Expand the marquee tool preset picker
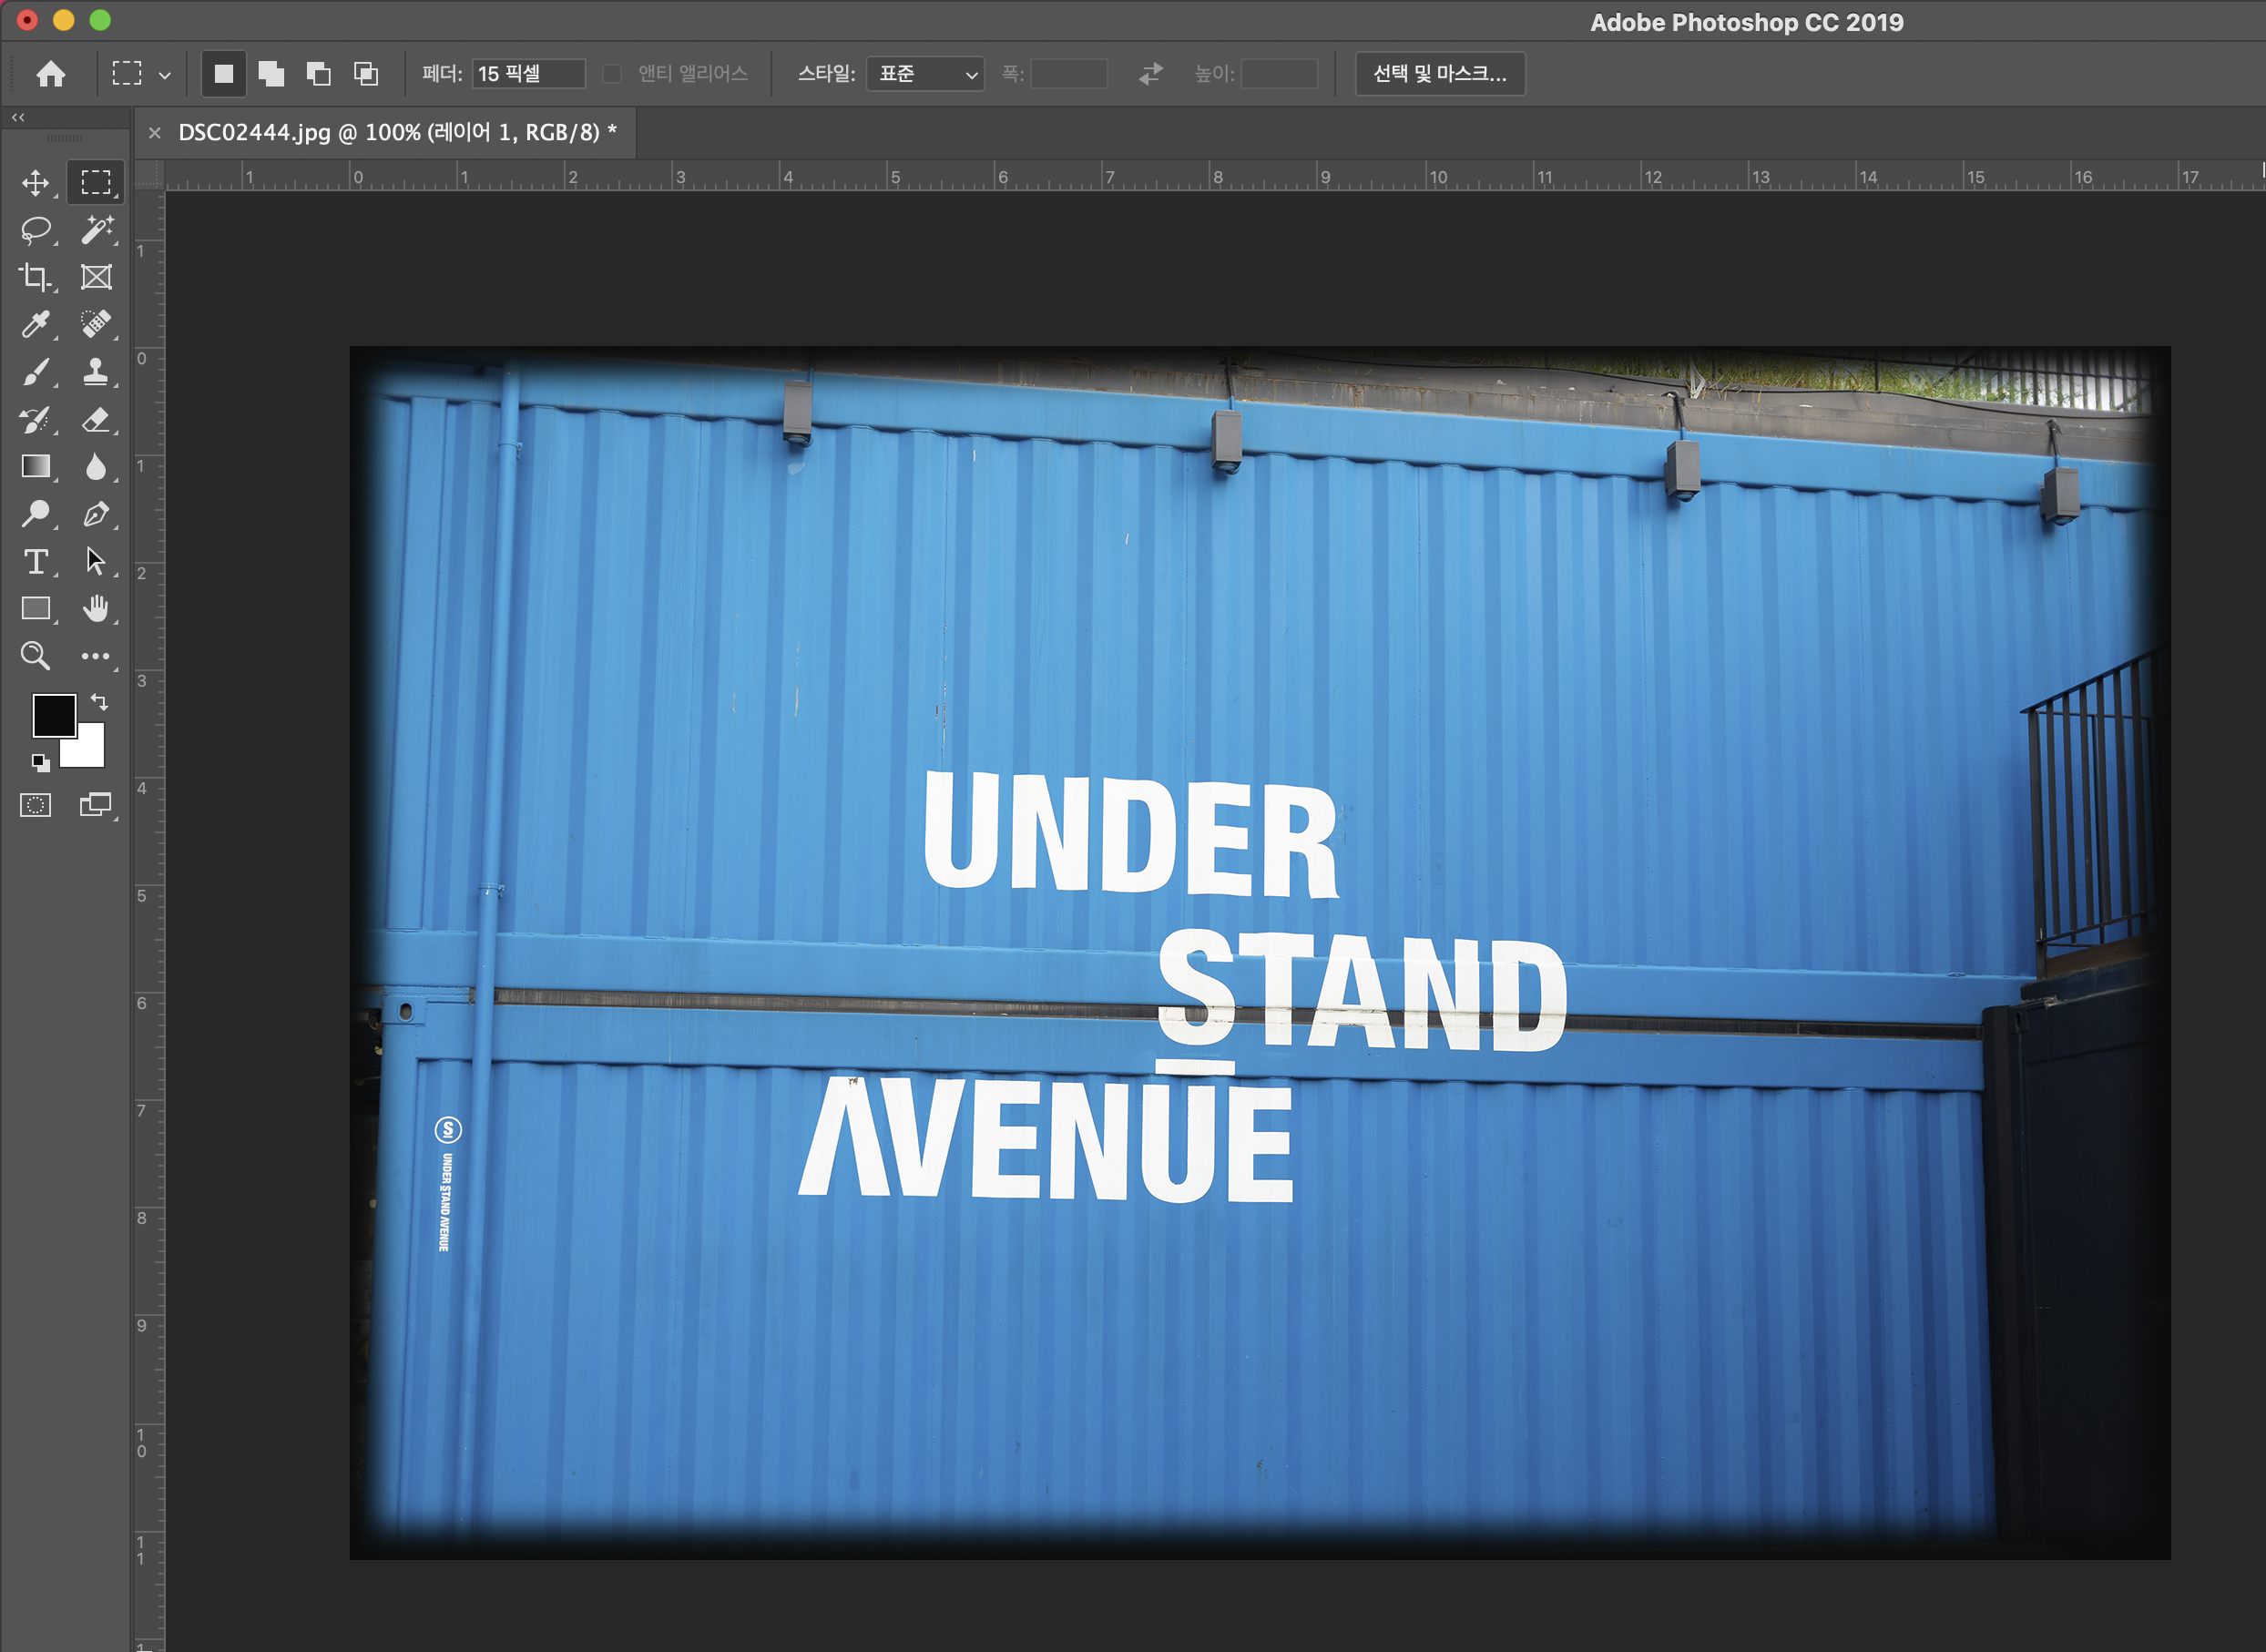This screenshot has width=2266, height=1652. pyautogui.click(x=165, y=75)
